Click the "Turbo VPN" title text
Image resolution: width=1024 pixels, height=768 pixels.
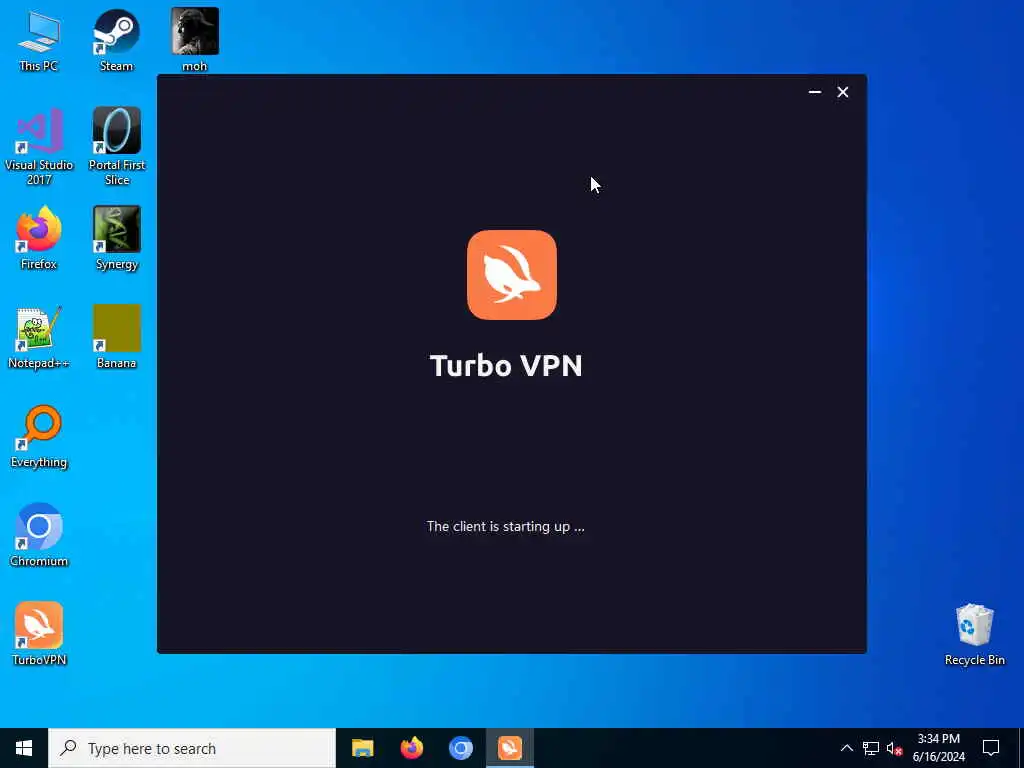(506, 366)
